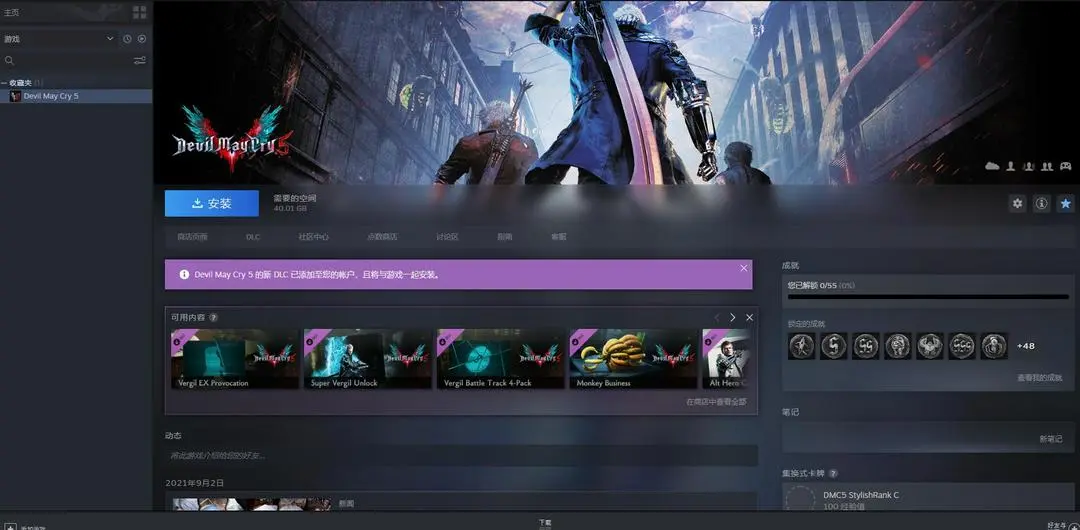Screen dimensions: 1080x530
Task: Click the achievements progress bar
Action: [928, 297]
